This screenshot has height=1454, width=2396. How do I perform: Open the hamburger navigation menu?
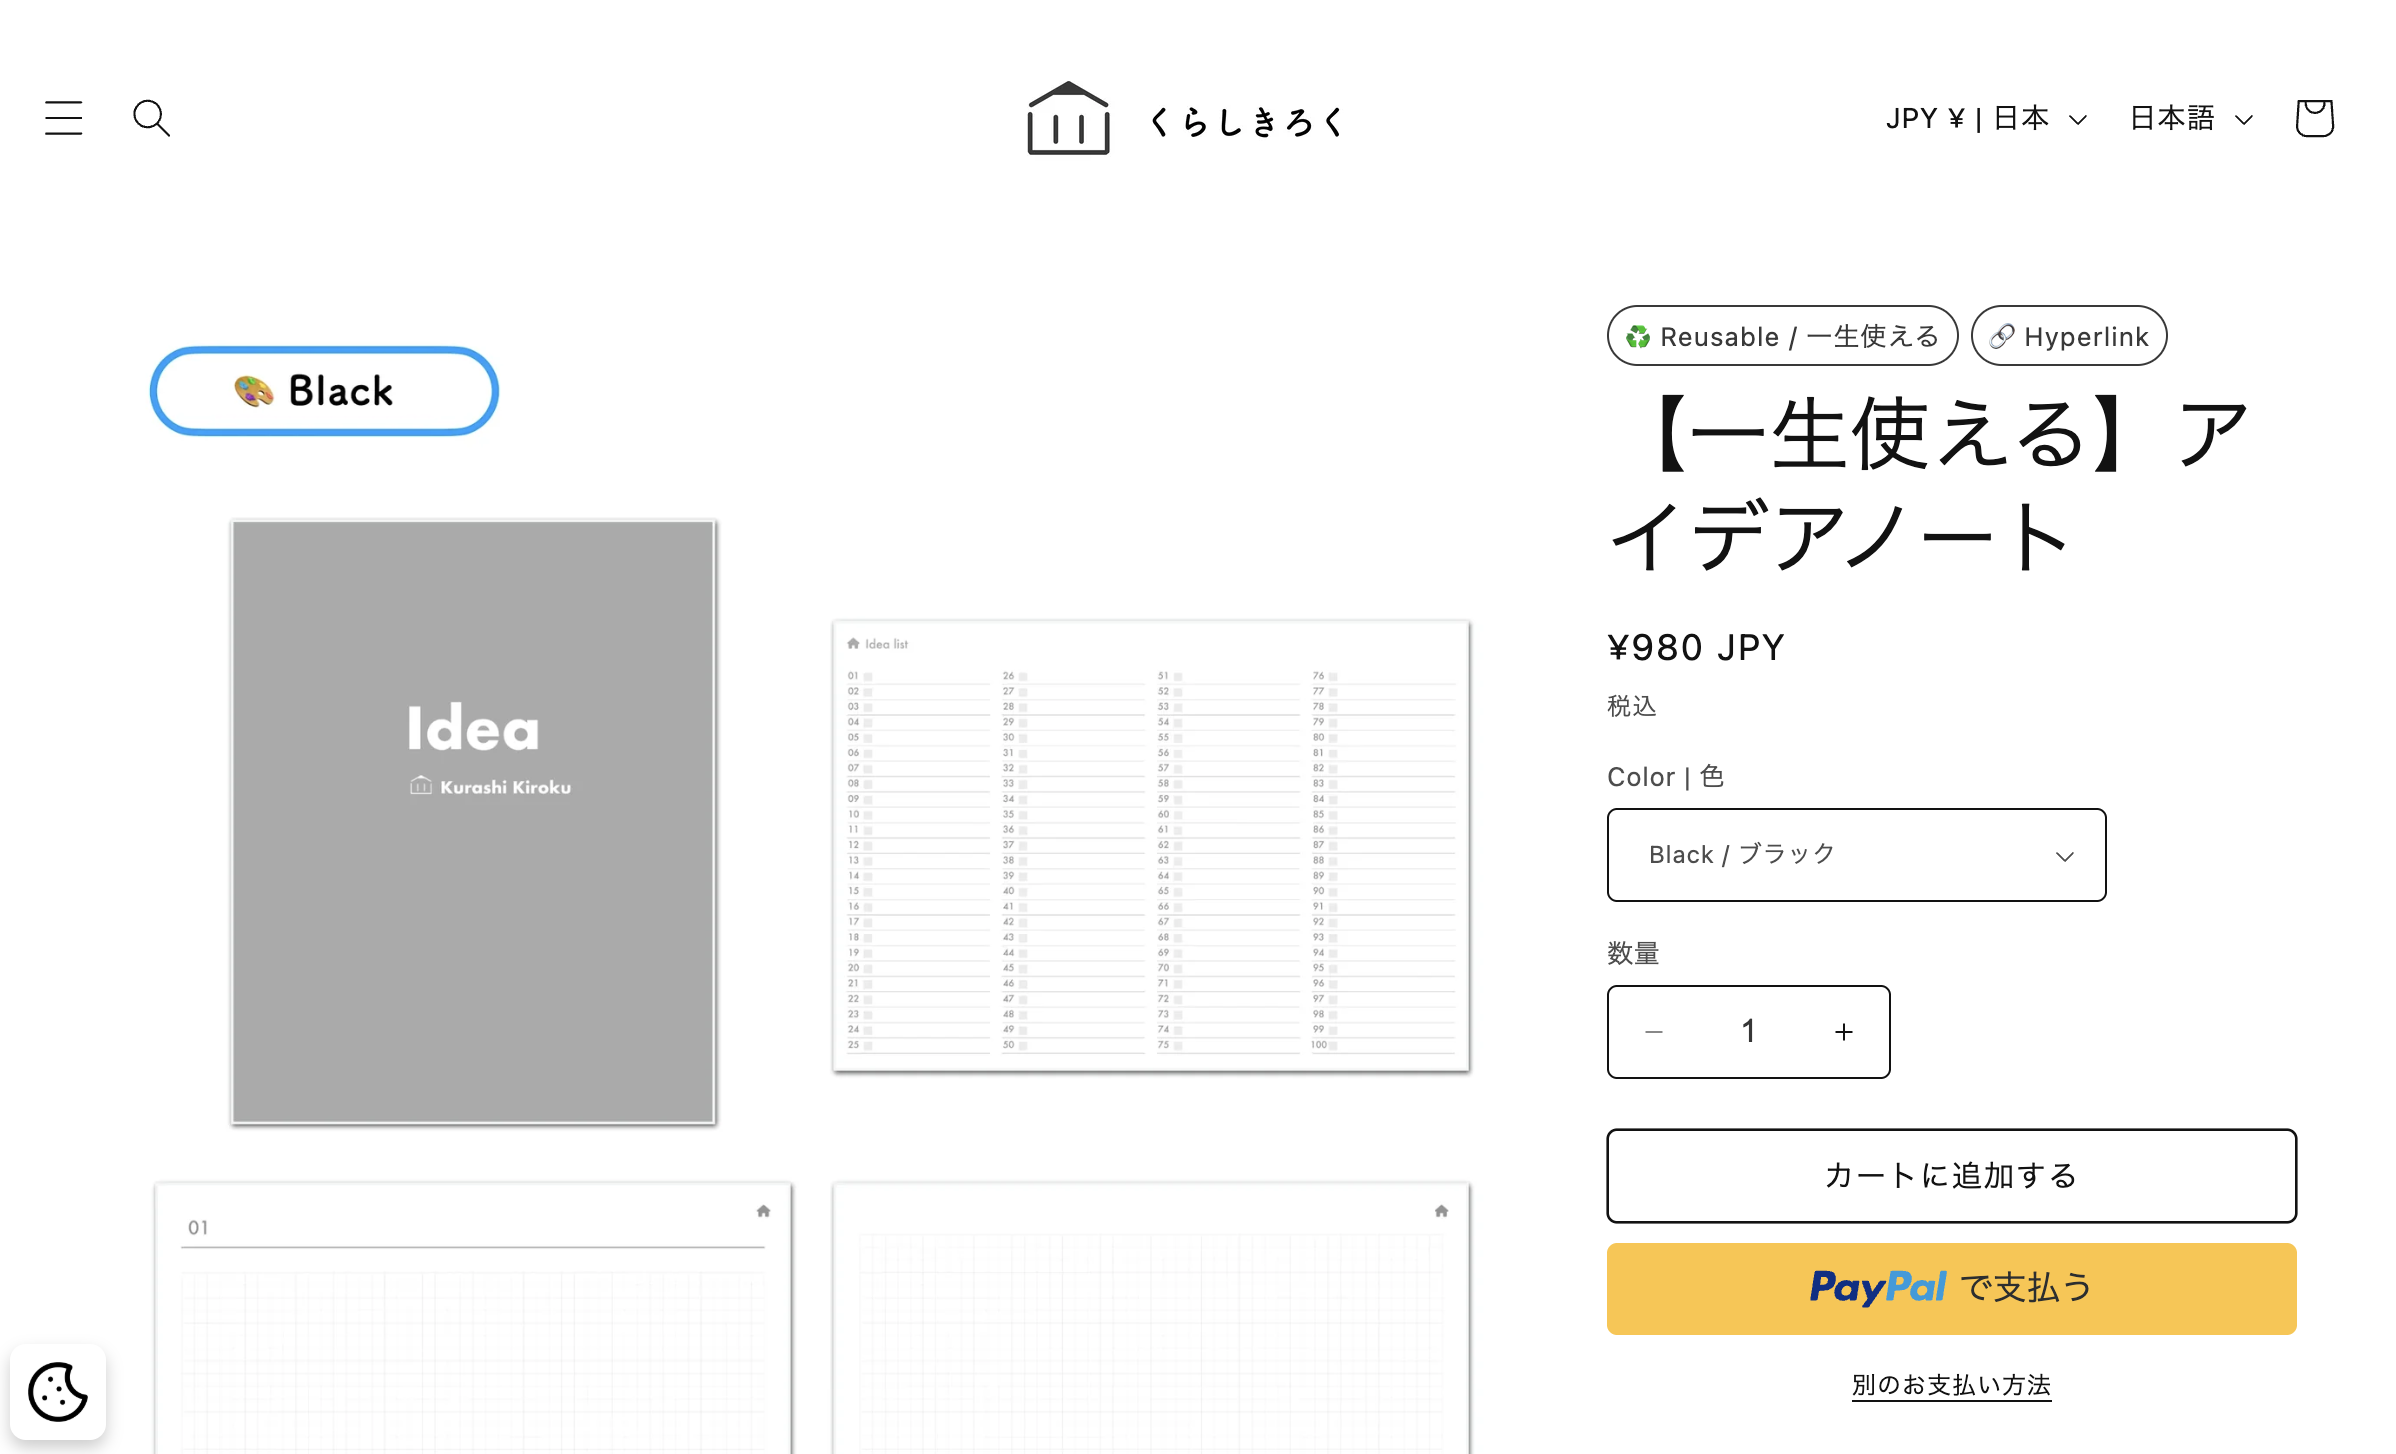click(x=64, y=118)
